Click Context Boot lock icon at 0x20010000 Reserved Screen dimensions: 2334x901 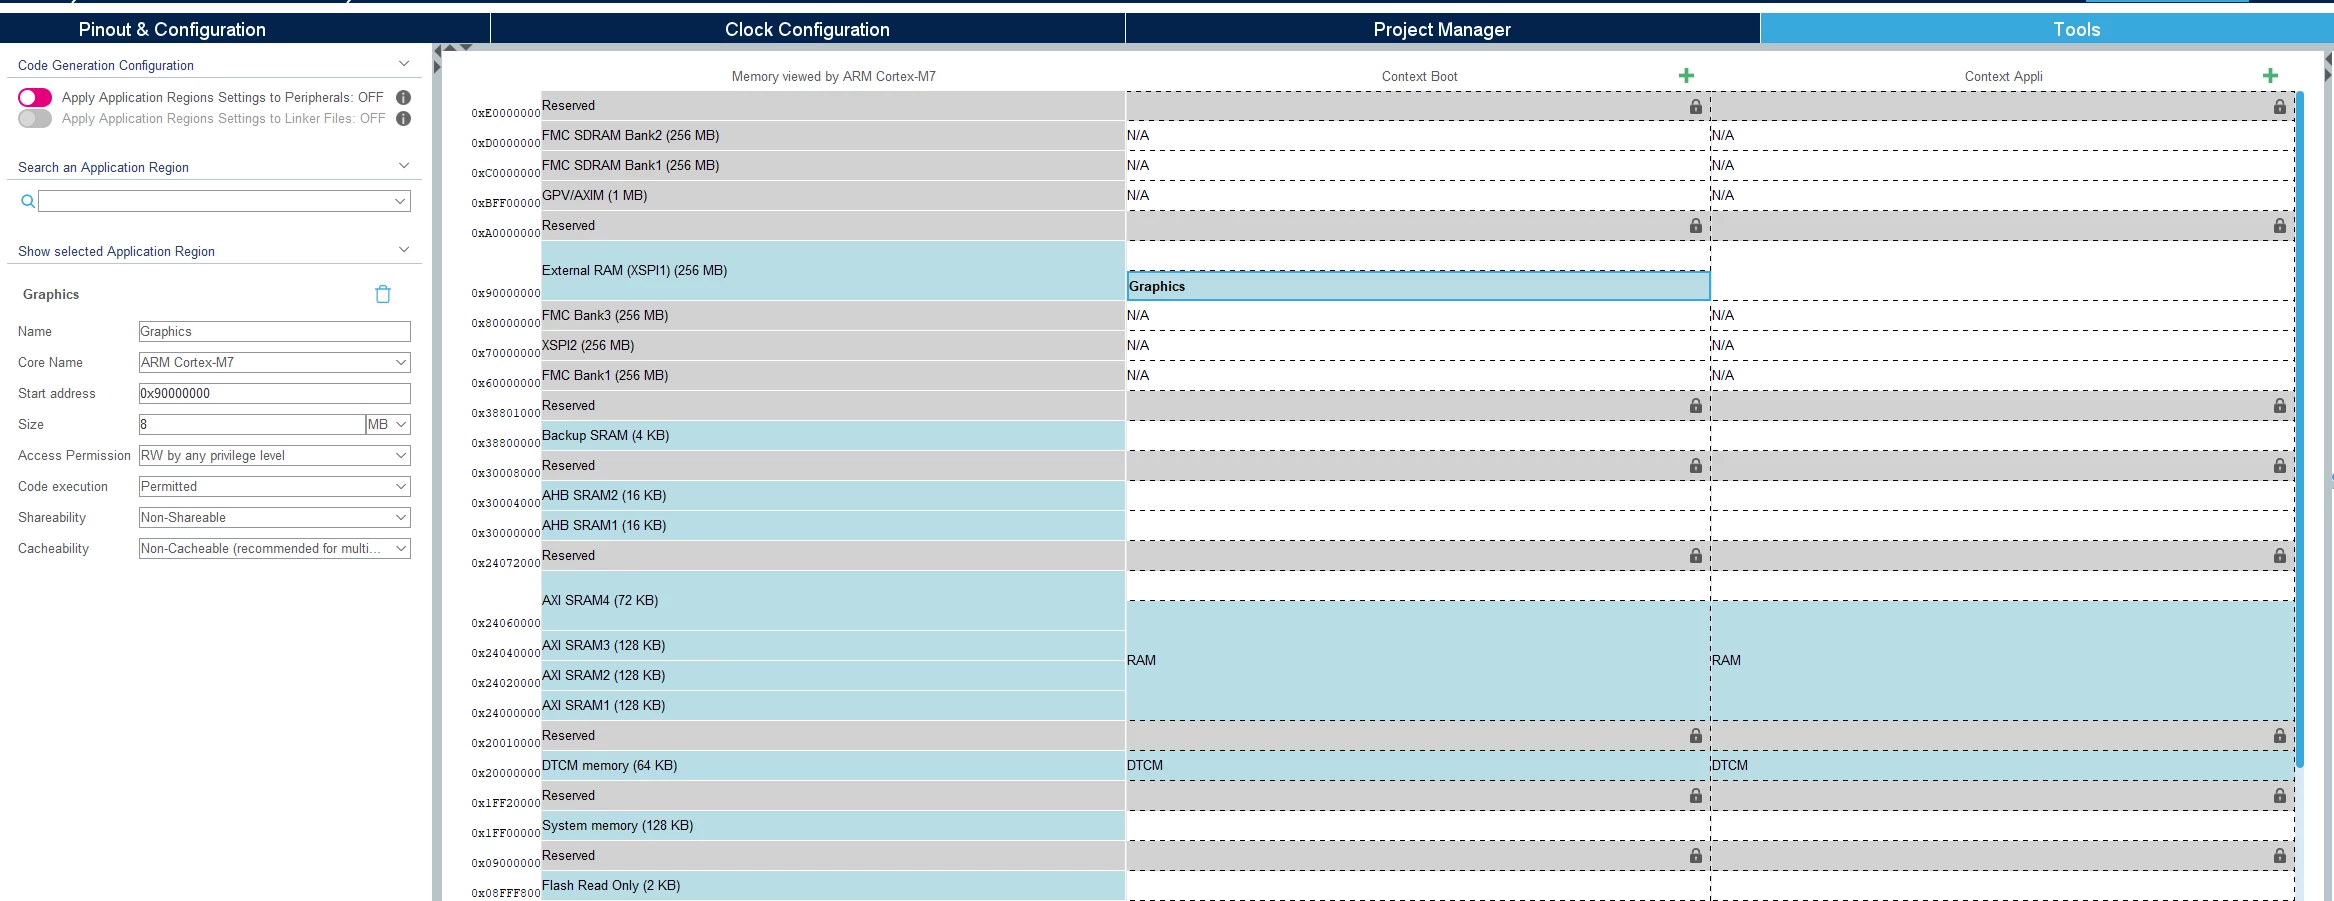(1696, 736)
